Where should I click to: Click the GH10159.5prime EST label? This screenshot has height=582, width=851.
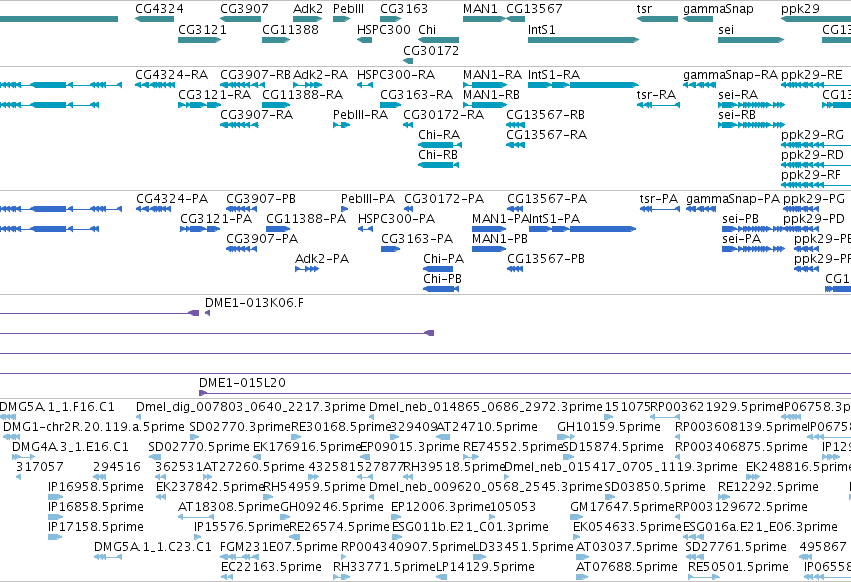point(608,427)
